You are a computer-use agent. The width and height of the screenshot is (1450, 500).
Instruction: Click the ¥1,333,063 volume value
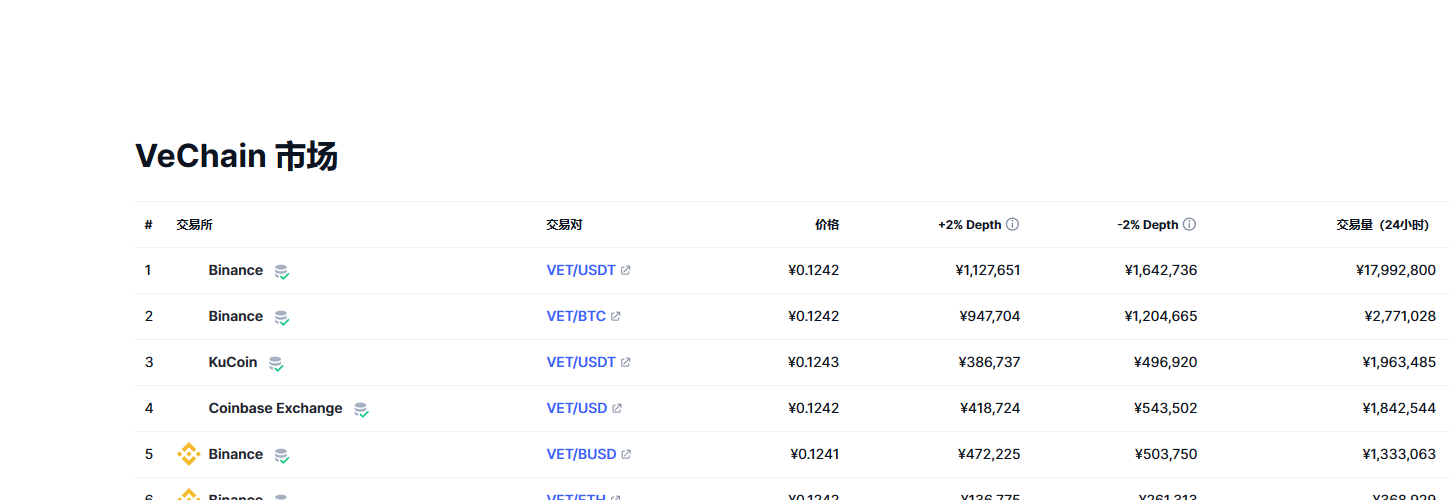[1399, 454]
